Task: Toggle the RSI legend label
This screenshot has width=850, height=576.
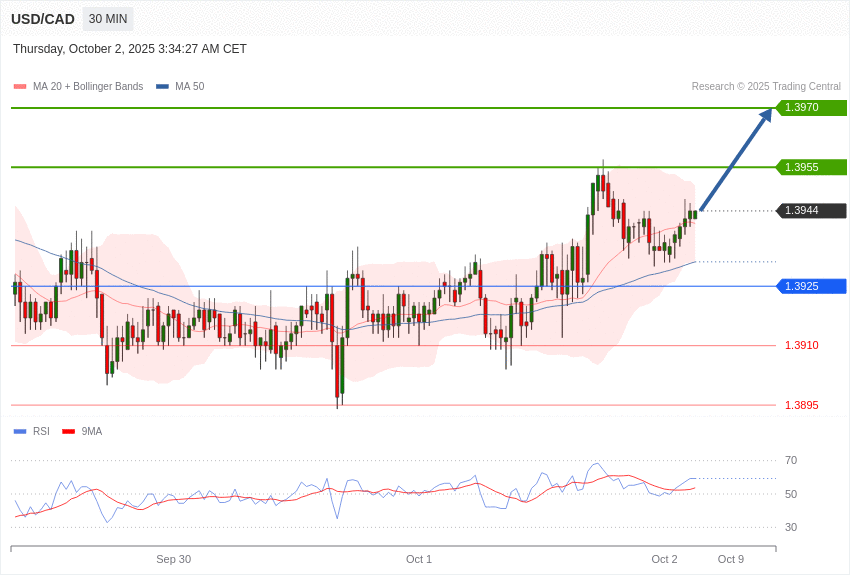Action: [41, 432]
